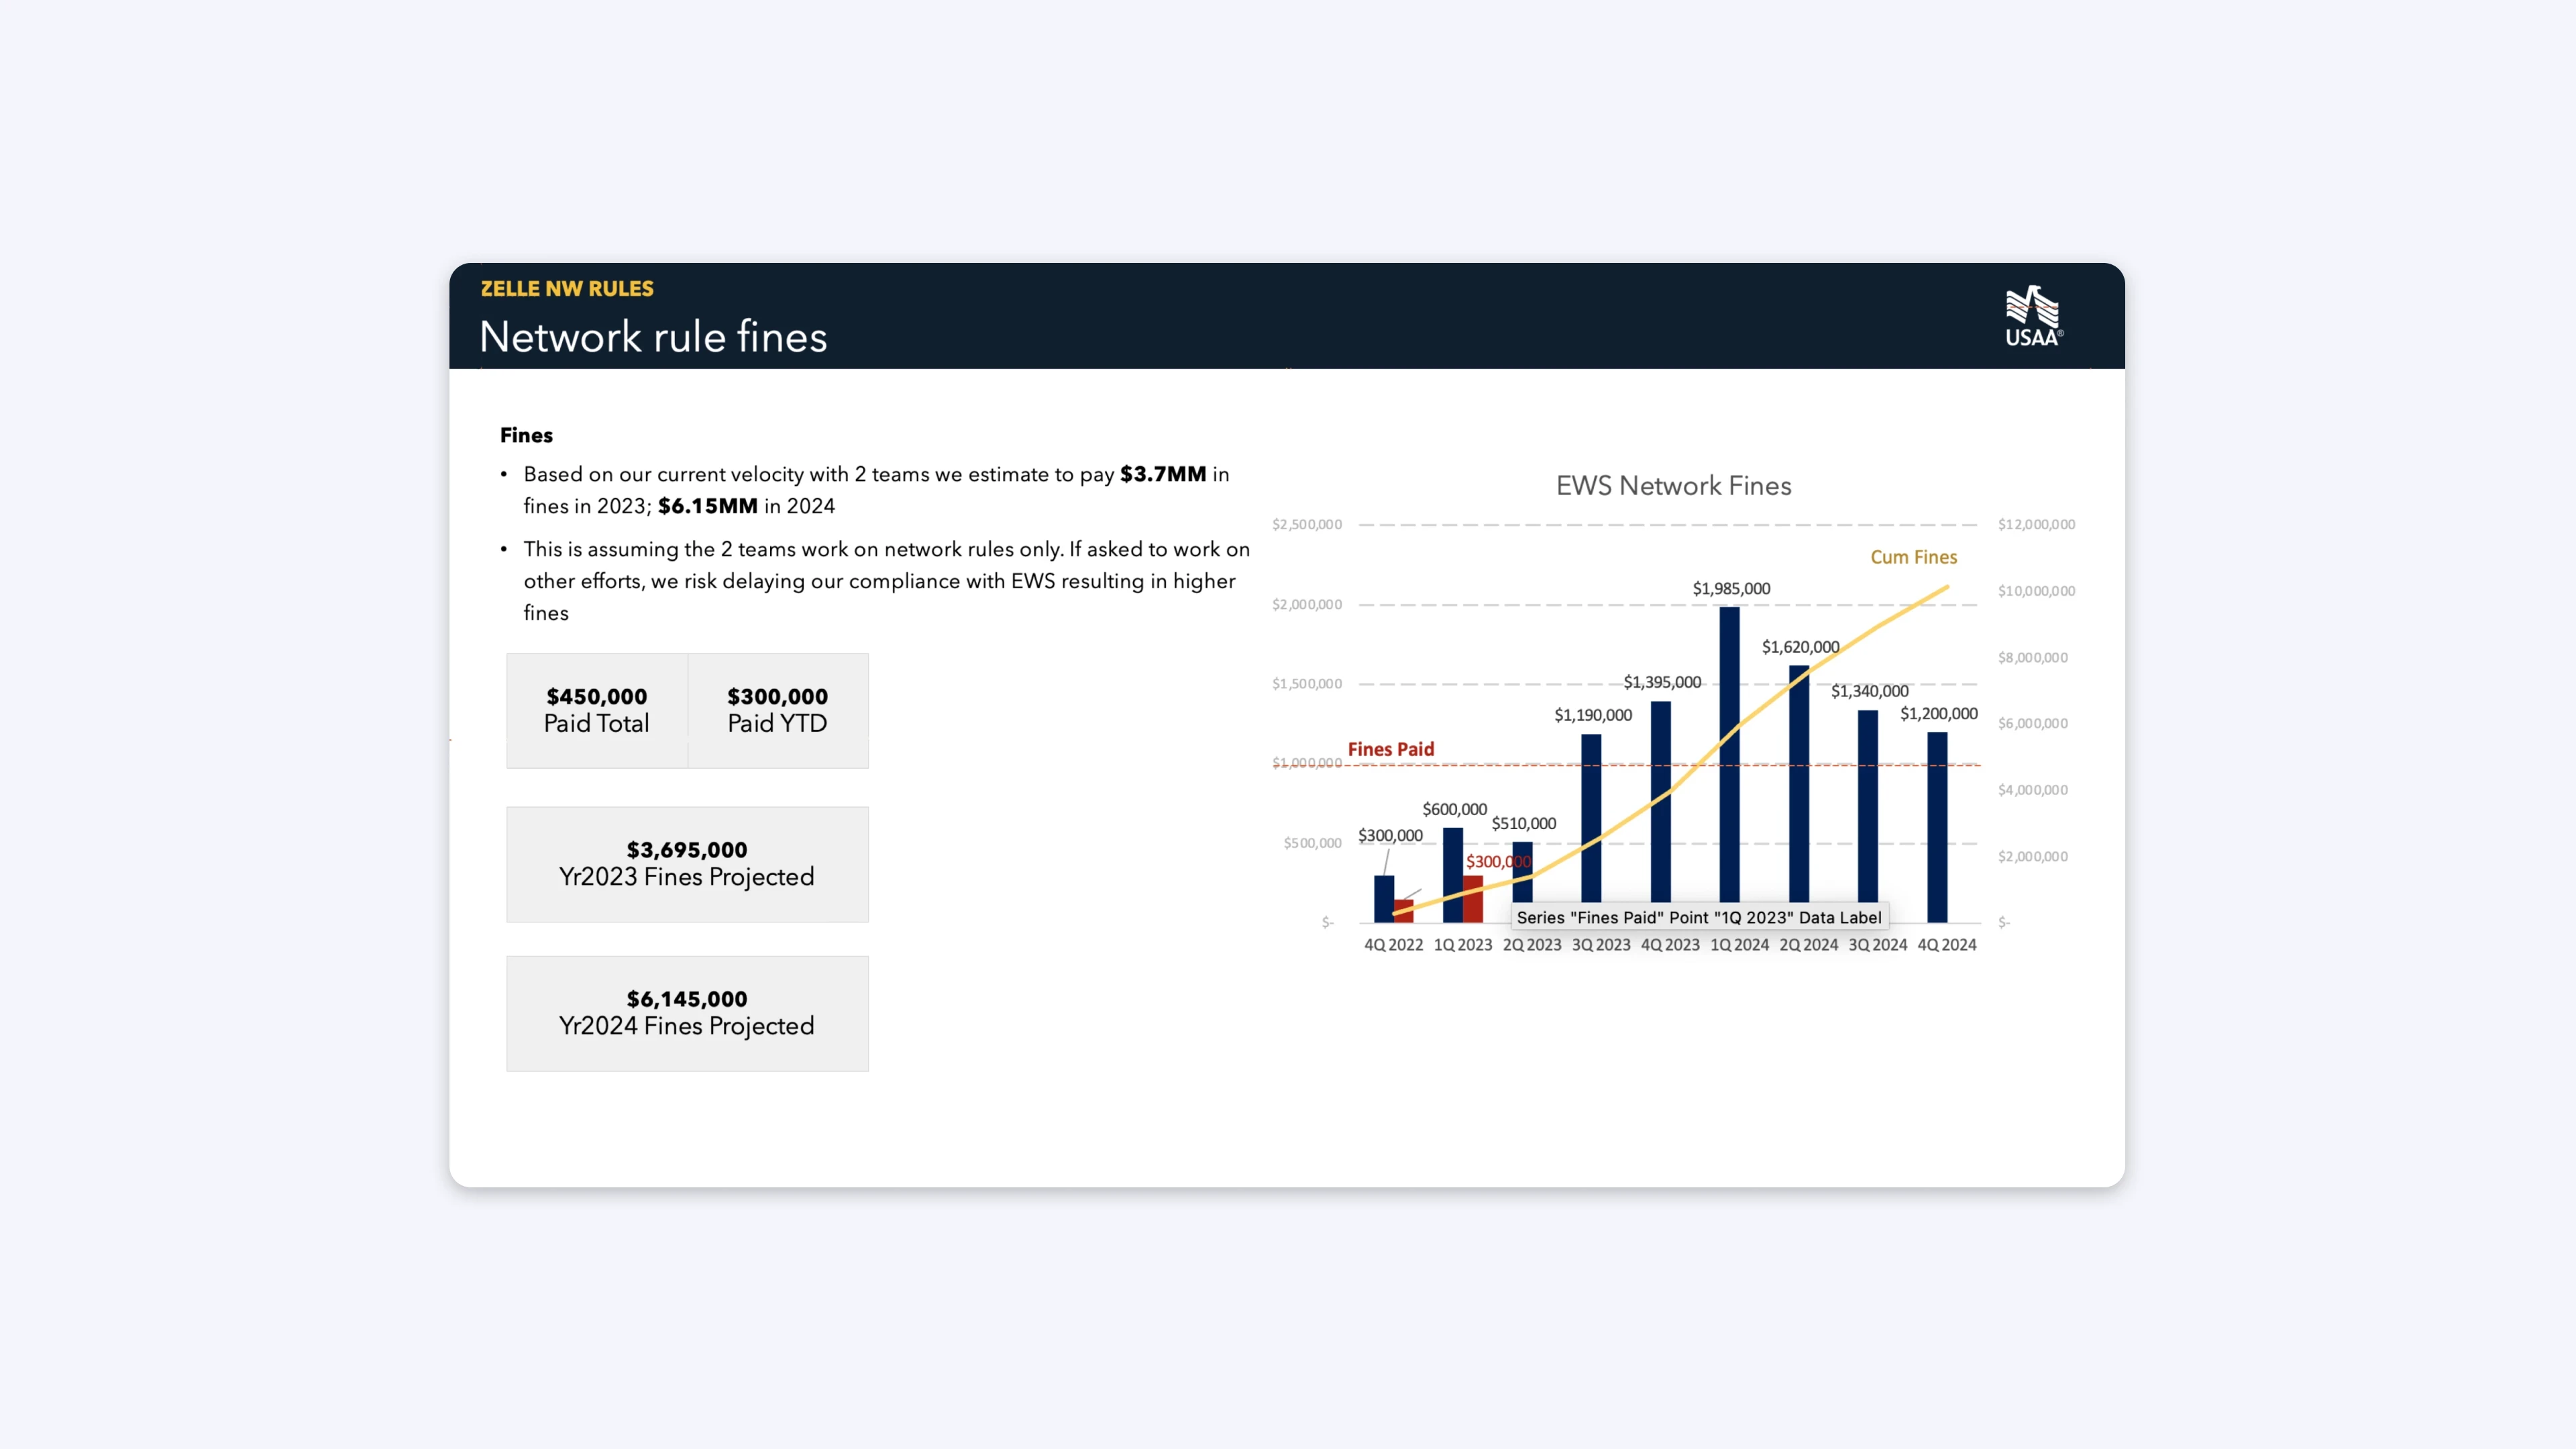Click the Network rule fines heading

pyautogui.click(x=653, y=337)
